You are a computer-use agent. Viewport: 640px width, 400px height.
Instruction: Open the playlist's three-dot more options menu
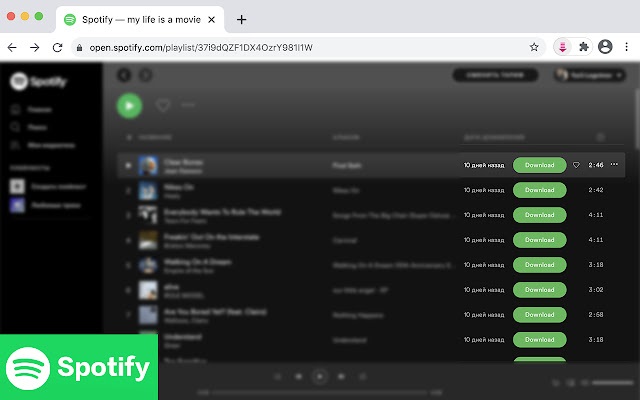coord(188,105)
